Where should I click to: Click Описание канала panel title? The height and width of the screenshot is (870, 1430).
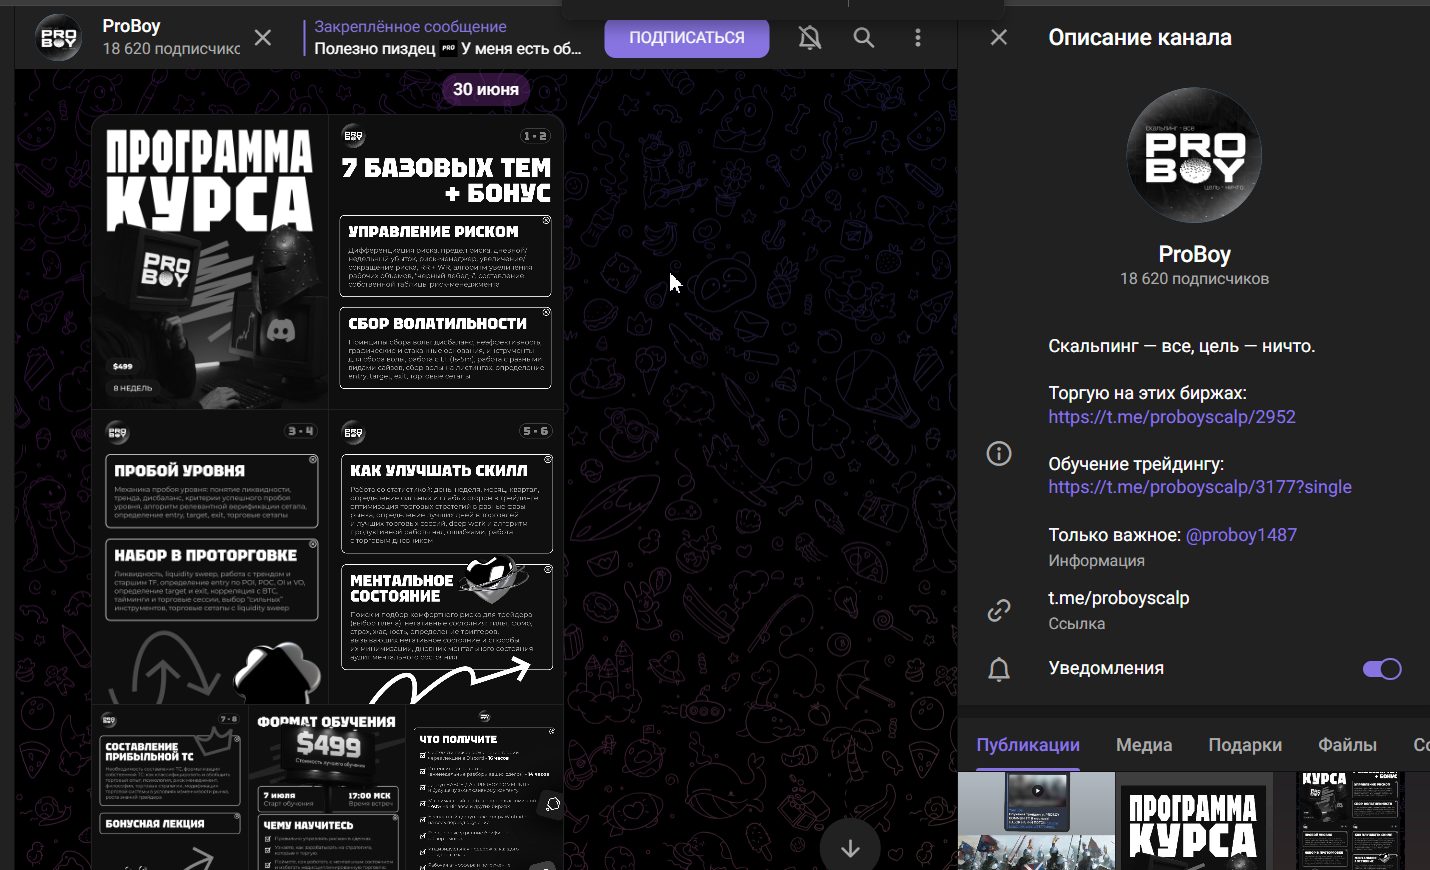pyautogui.click(x=1140, y=38)
